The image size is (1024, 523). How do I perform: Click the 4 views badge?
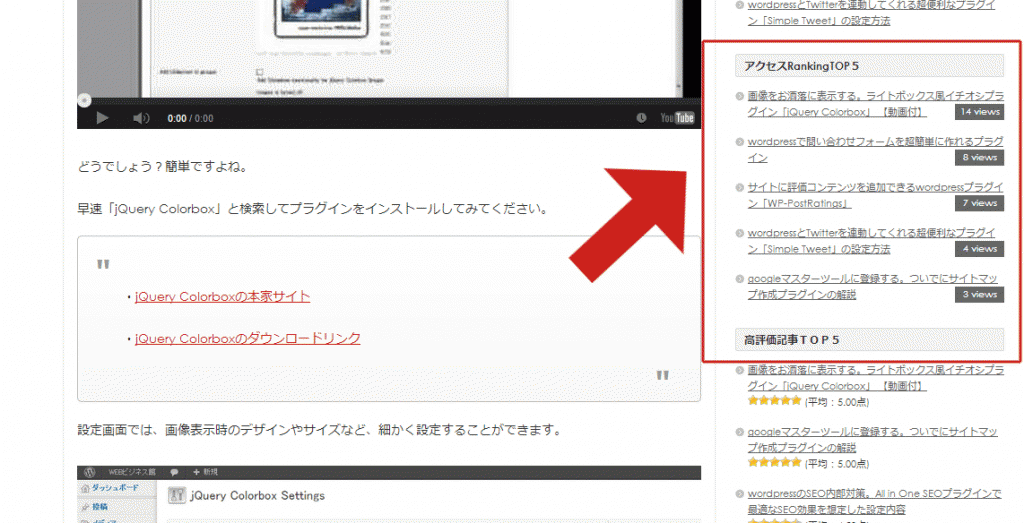point(979,249)
